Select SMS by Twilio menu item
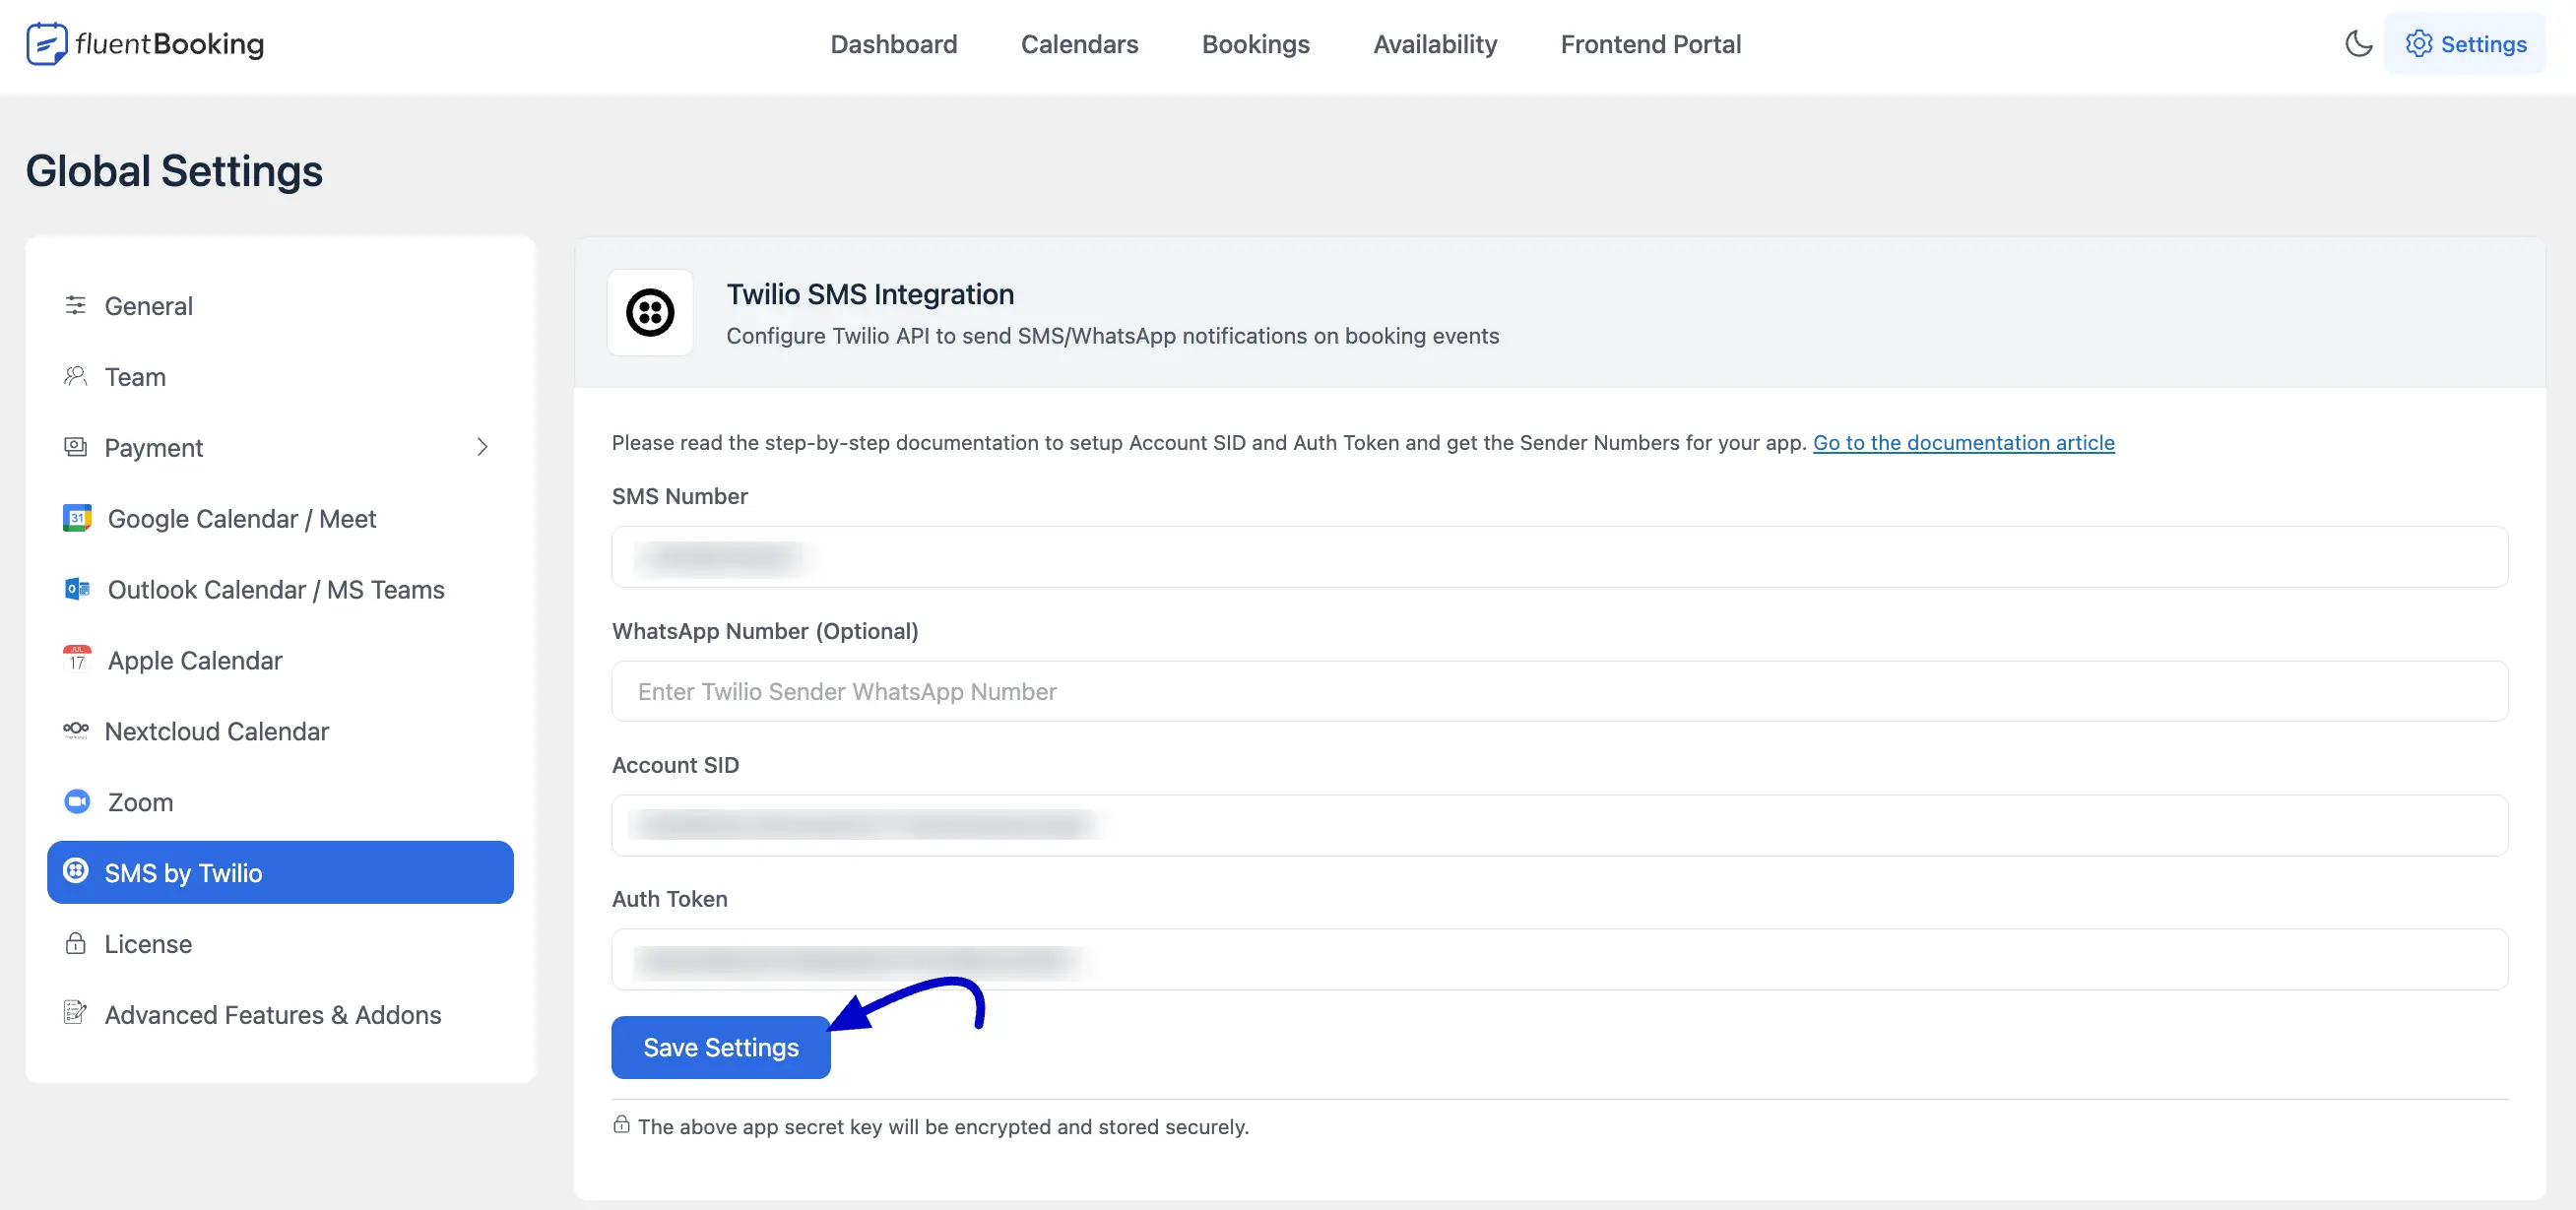 tap(280, 873)
